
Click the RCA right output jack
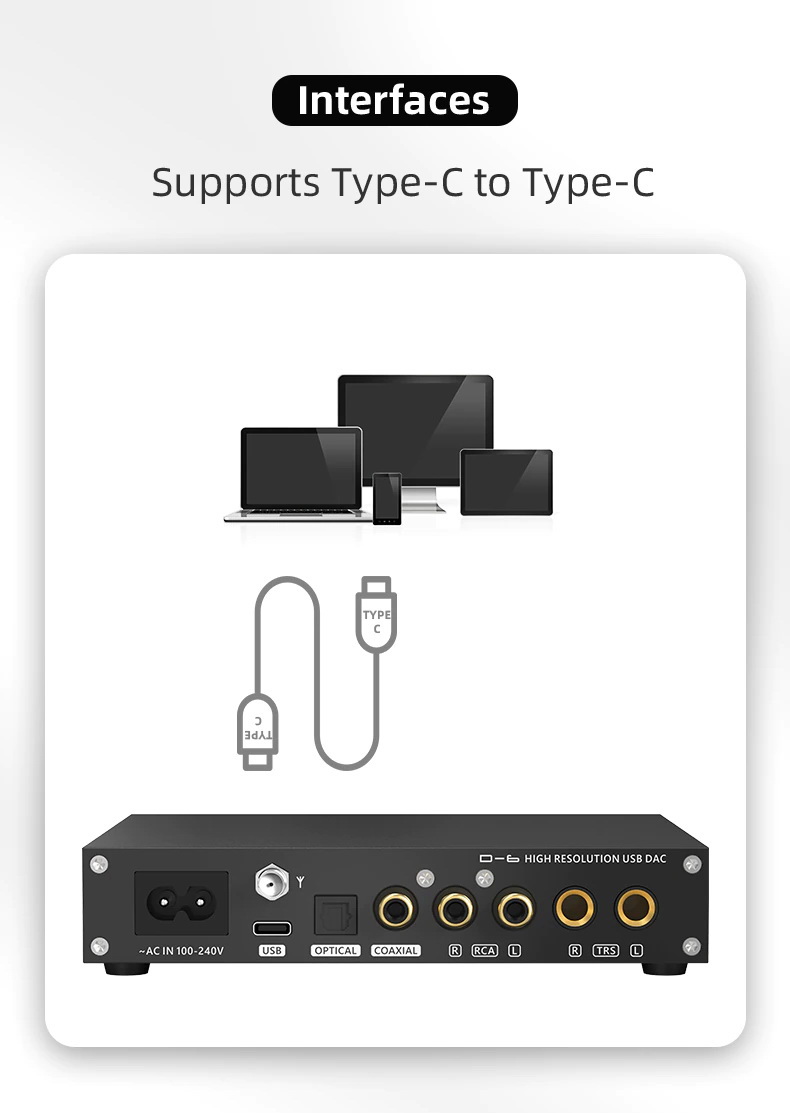click(x=454, y=909)
